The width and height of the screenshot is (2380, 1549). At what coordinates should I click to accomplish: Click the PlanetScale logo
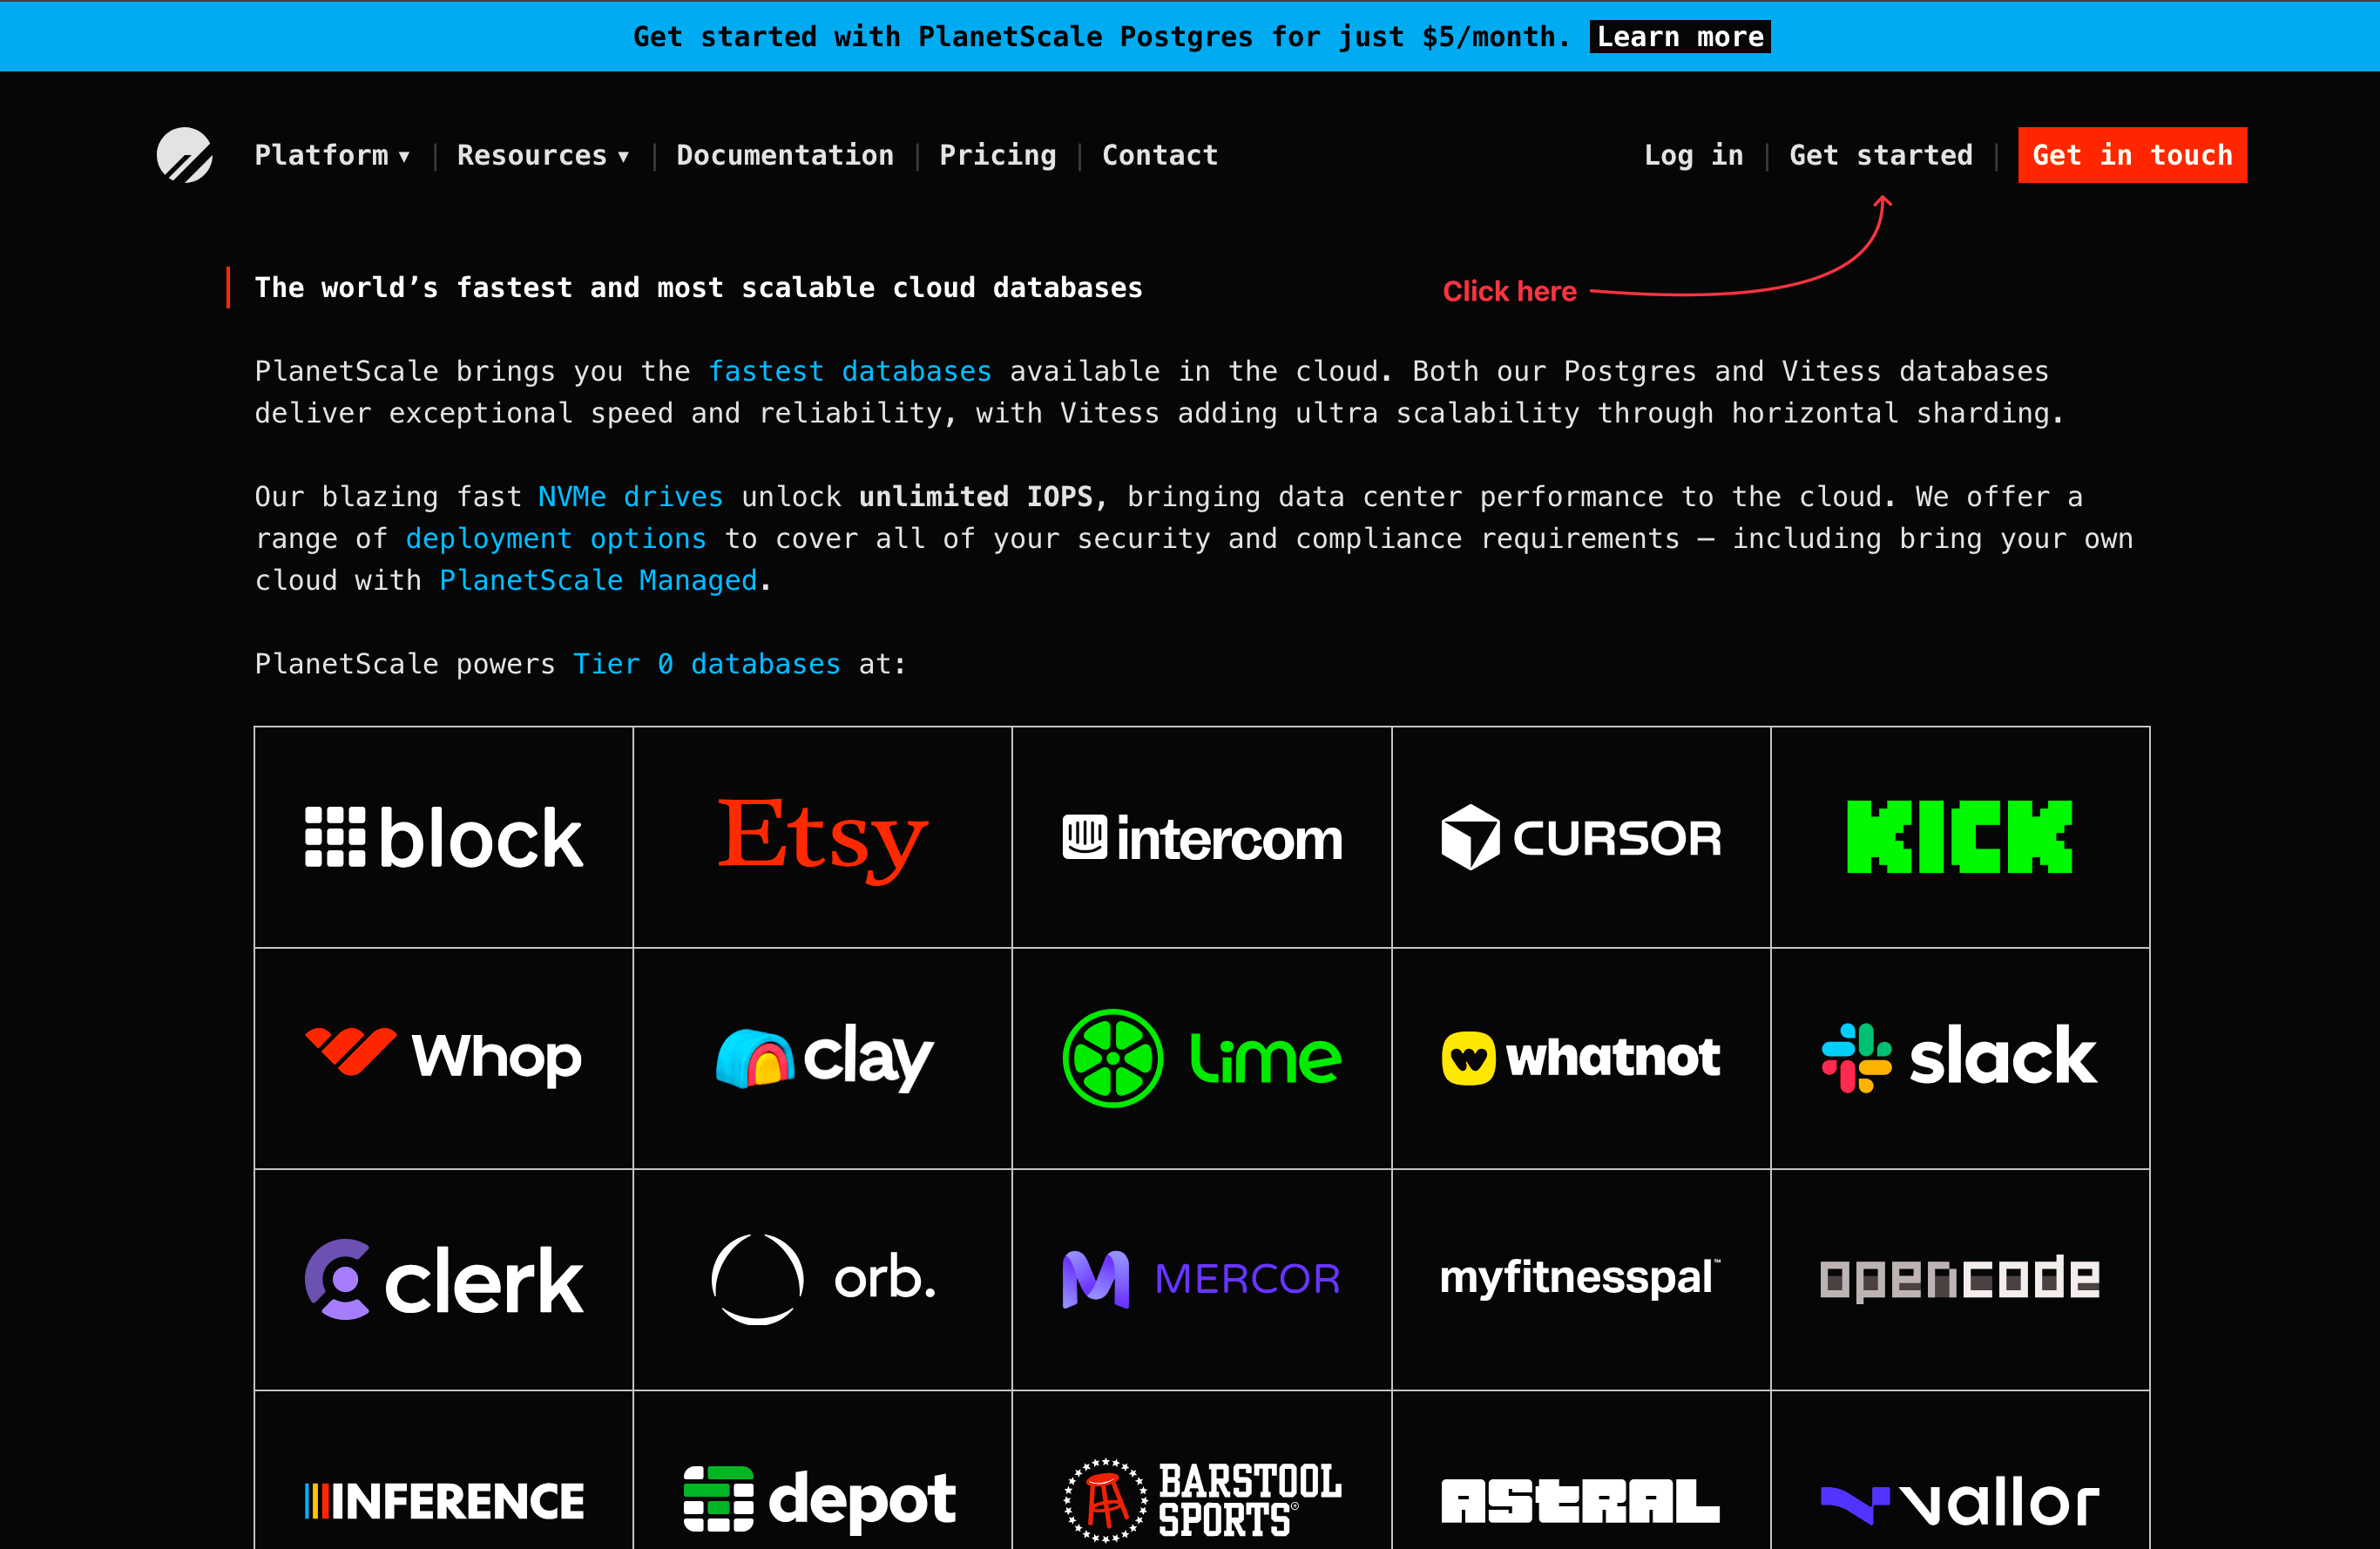(x=184, y=154)
